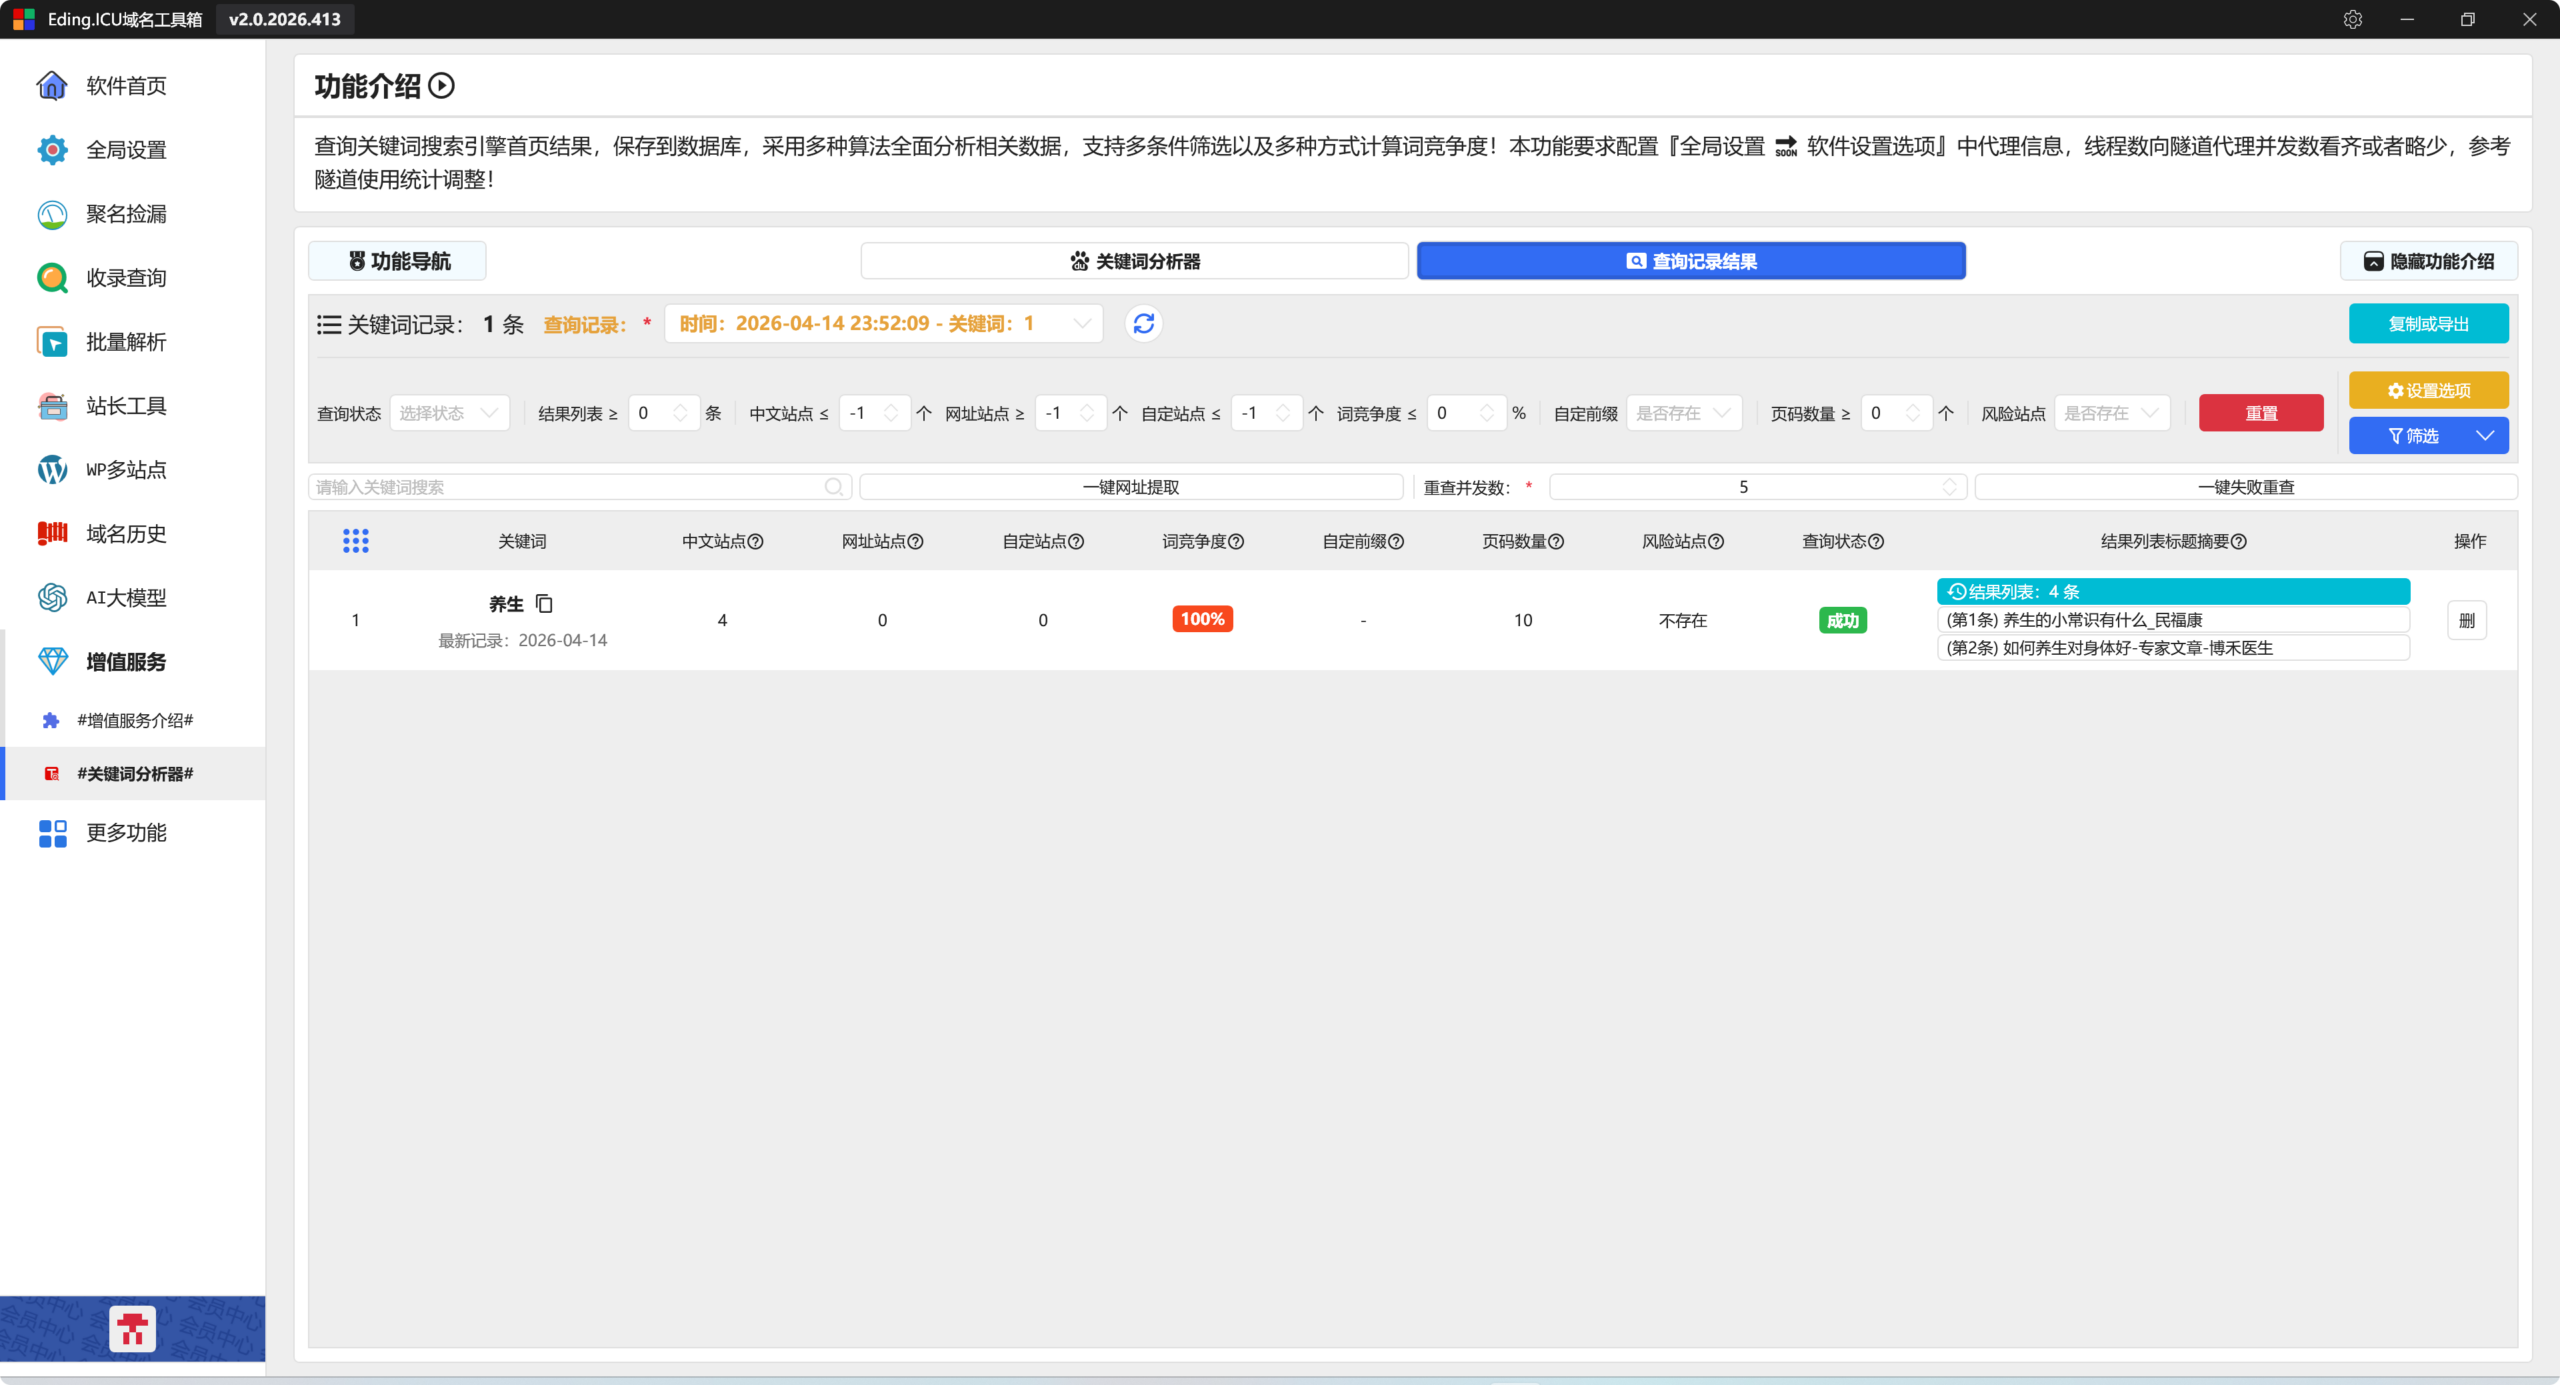Image resolution: width=2560 pixels, height=1385 pixels.
Task: Click the refresh icon beside query record dropdown
Action: 1143,324
